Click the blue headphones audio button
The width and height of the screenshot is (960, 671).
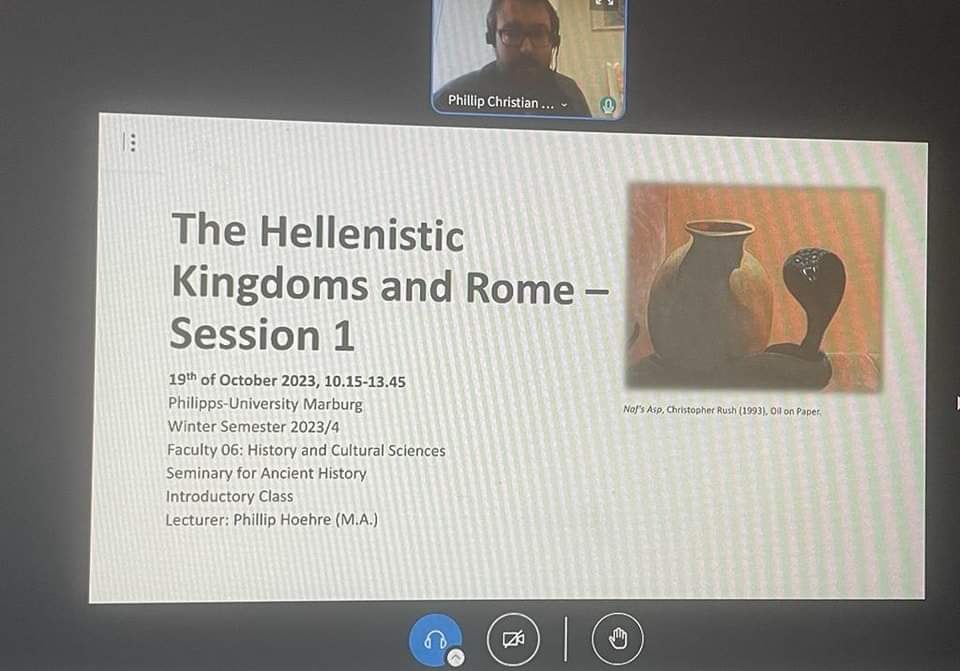(436, 640)
